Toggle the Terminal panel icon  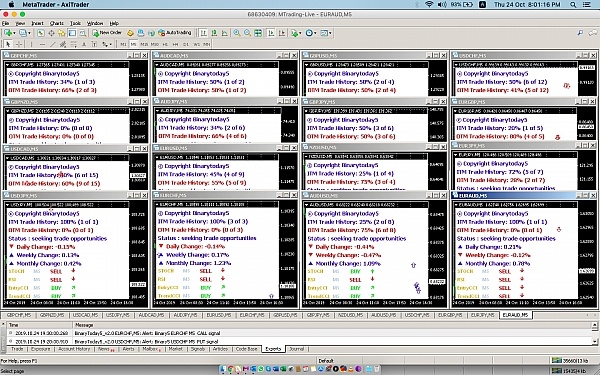pyautogui.click(x=72, y=33)
